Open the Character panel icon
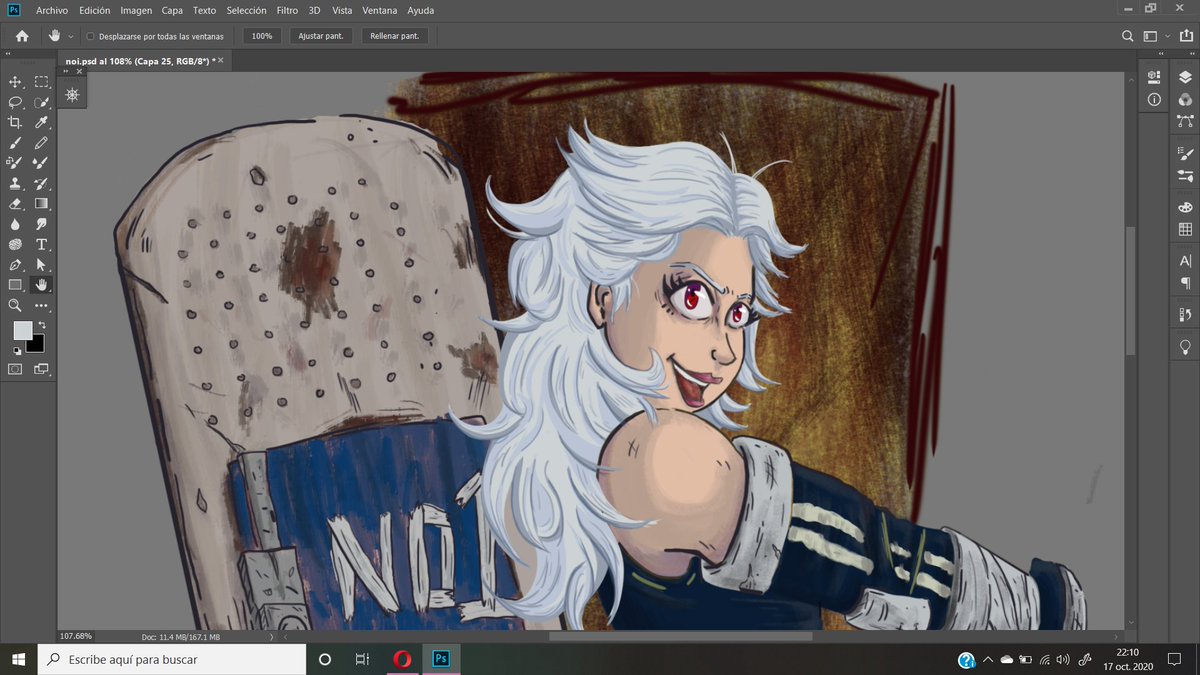Screen dimensions: 1200x675 pyautogui.click(x=1185, y=260)
